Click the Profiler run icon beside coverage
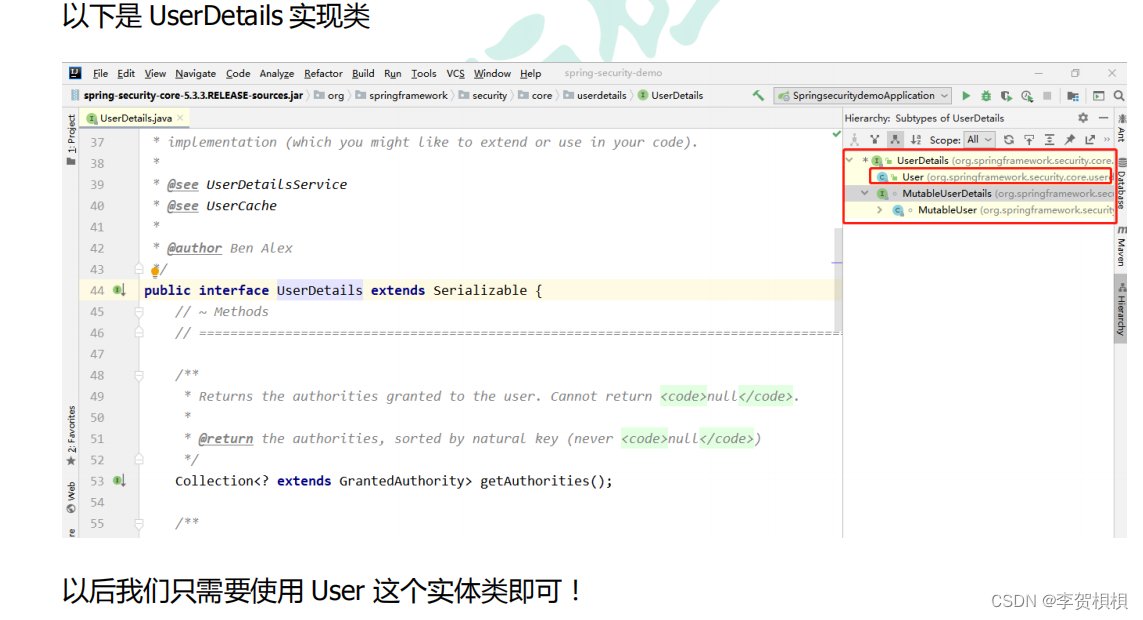 [x=1027, y=95]
